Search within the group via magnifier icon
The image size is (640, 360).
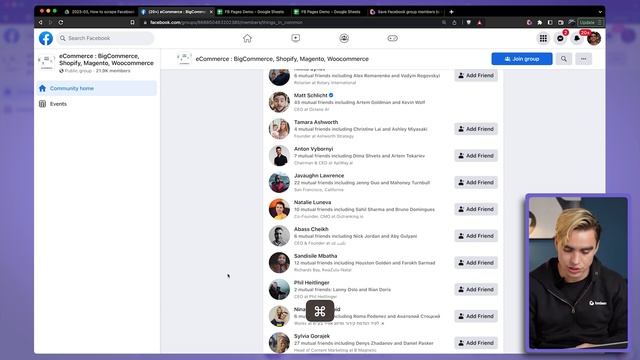[564, 59]
